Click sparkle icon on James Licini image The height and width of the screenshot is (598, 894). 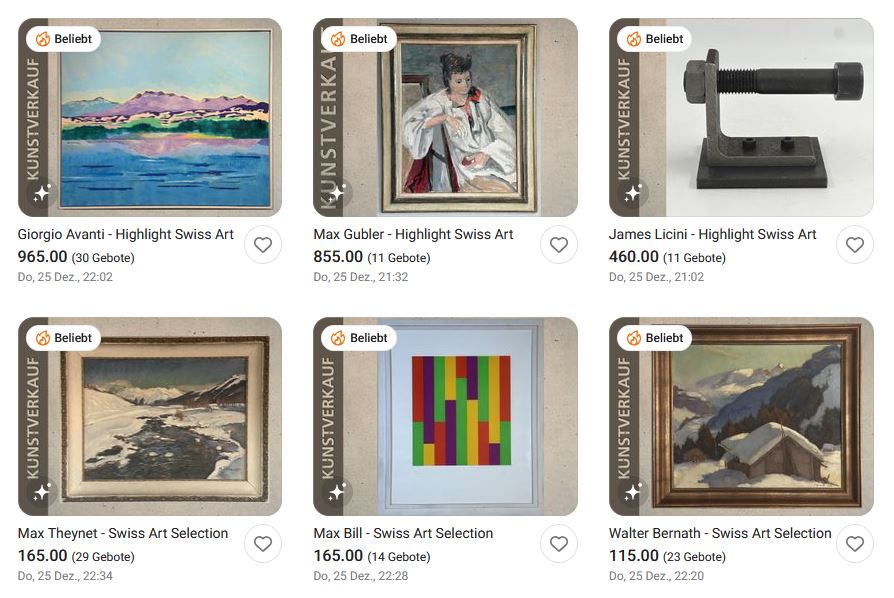click(633, 193)
